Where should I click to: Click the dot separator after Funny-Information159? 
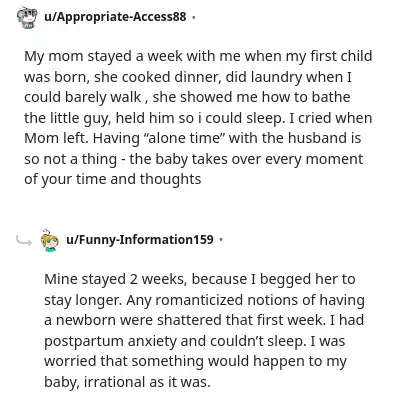pyautogui.click(x=221, y=240)
